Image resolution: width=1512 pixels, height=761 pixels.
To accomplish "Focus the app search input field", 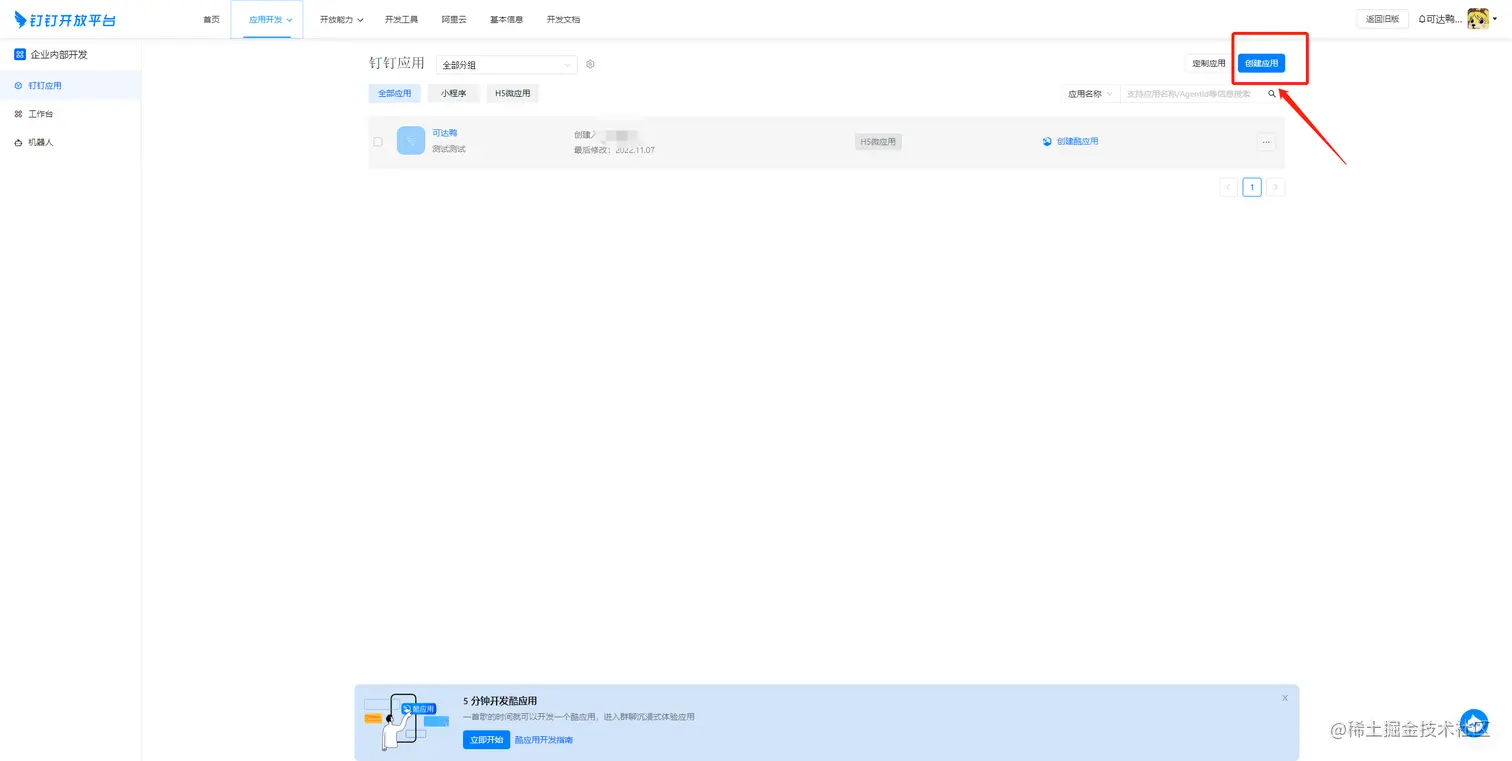I will pyautogui.click(x=1192, y=93).
